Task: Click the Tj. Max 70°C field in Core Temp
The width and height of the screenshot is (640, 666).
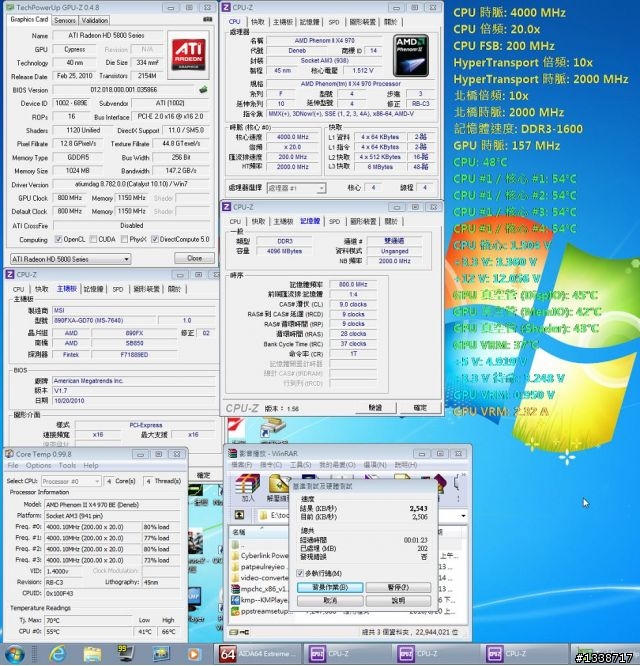Action: pyautogui.click(x=89, y=621)
